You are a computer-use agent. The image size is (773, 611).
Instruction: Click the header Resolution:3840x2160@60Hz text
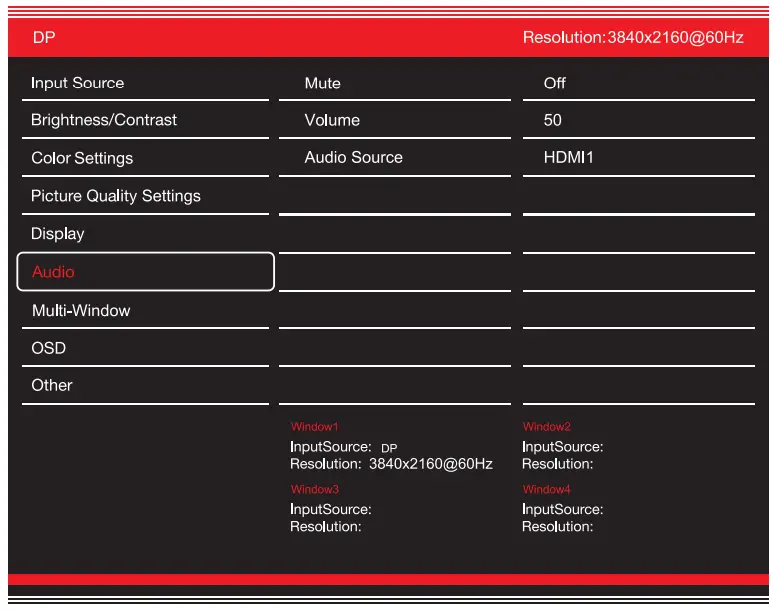click(633, 37)
